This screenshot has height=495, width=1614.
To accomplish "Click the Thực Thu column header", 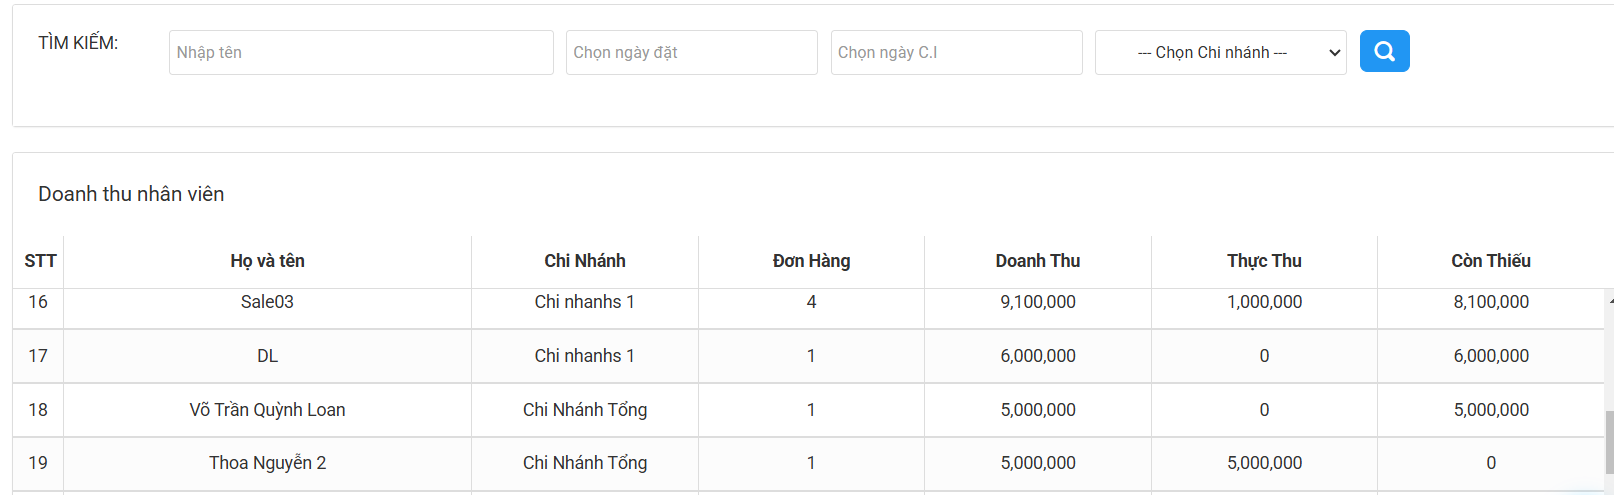I will coord(1264,261).
